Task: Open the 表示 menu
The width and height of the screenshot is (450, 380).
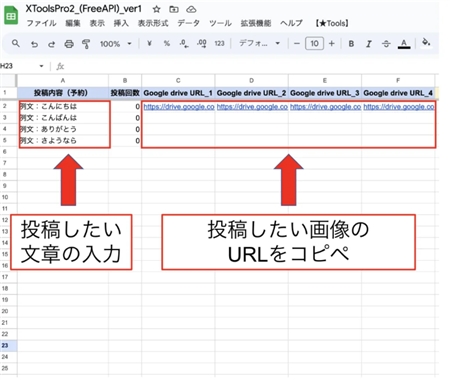Action: pyautogui.click(x=97, y=23)
